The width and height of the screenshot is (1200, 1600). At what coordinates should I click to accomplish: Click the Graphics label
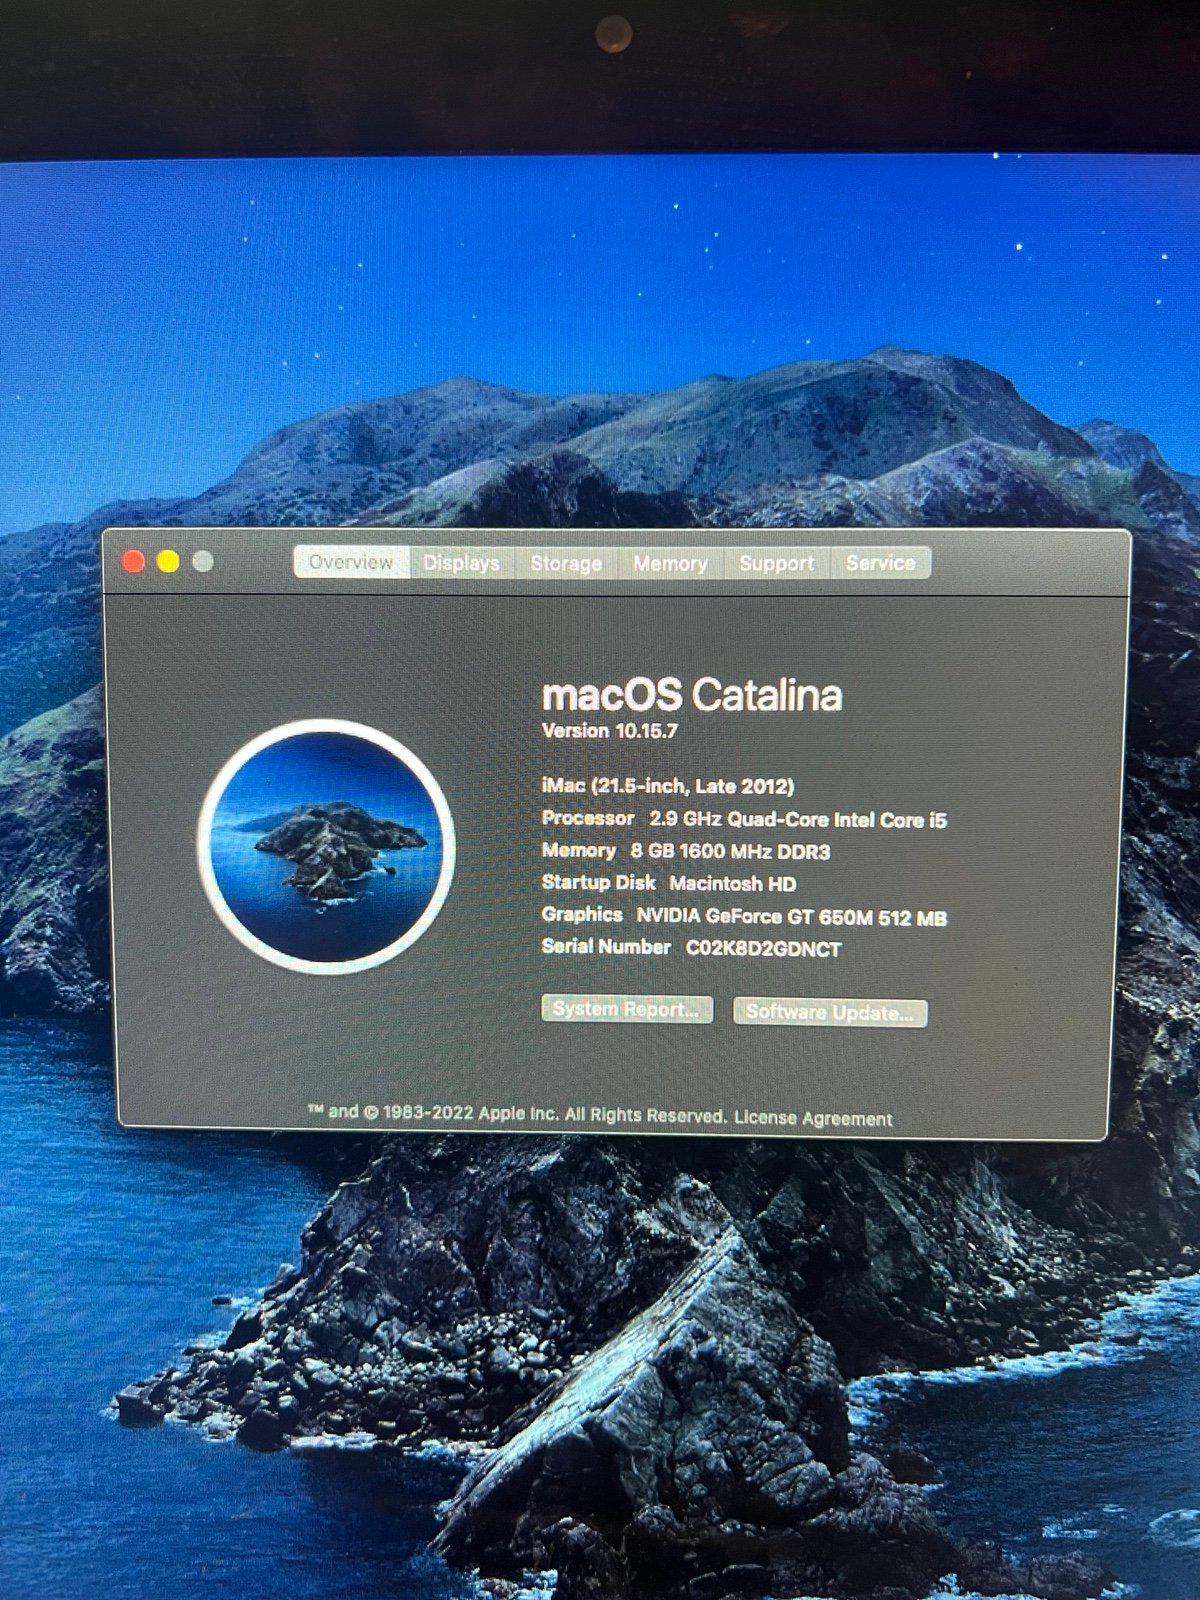[x=582, y=914]
